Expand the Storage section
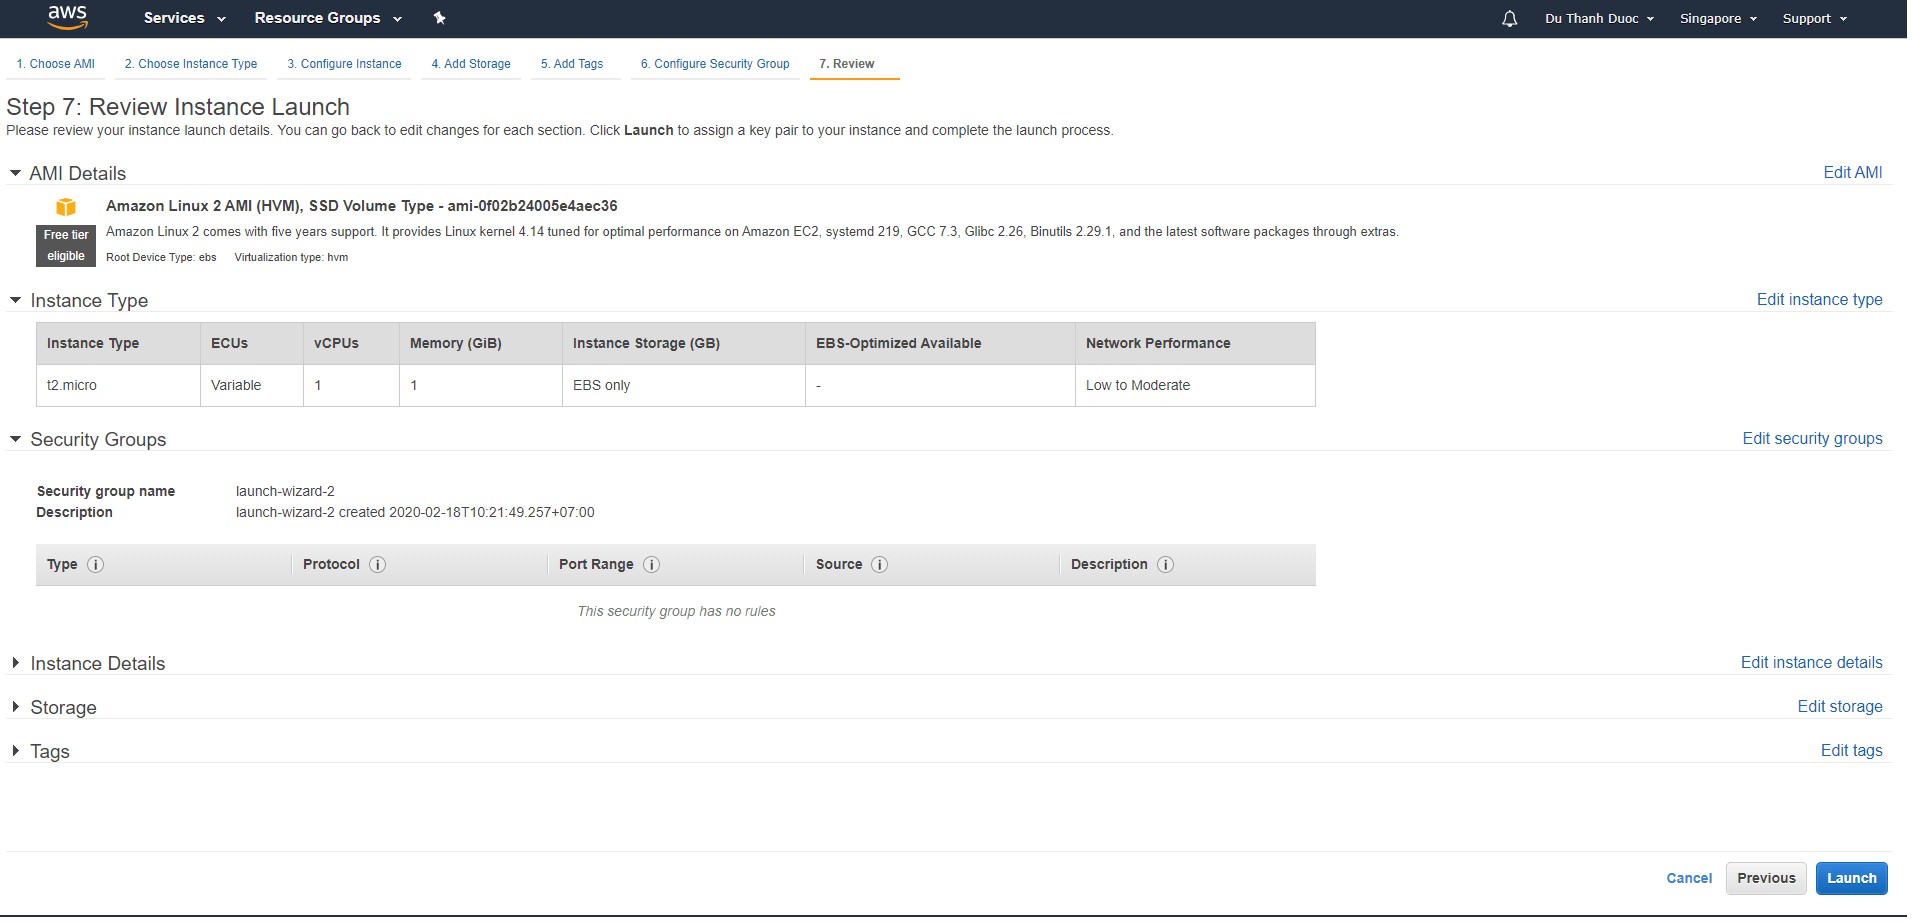 pyautogui.click(x=16, y=707)
